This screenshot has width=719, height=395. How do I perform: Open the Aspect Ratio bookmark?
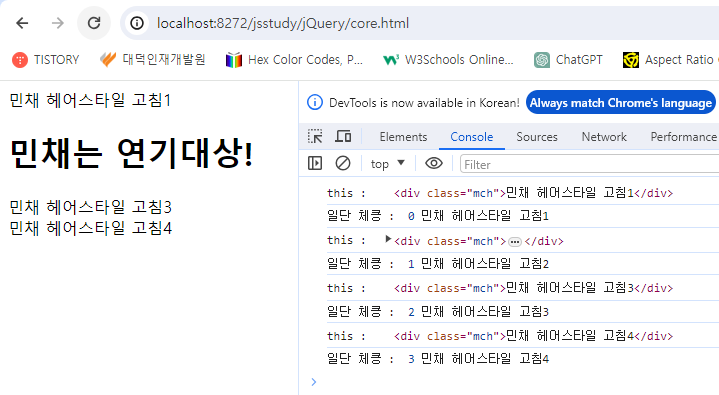[x=669, y=60]
